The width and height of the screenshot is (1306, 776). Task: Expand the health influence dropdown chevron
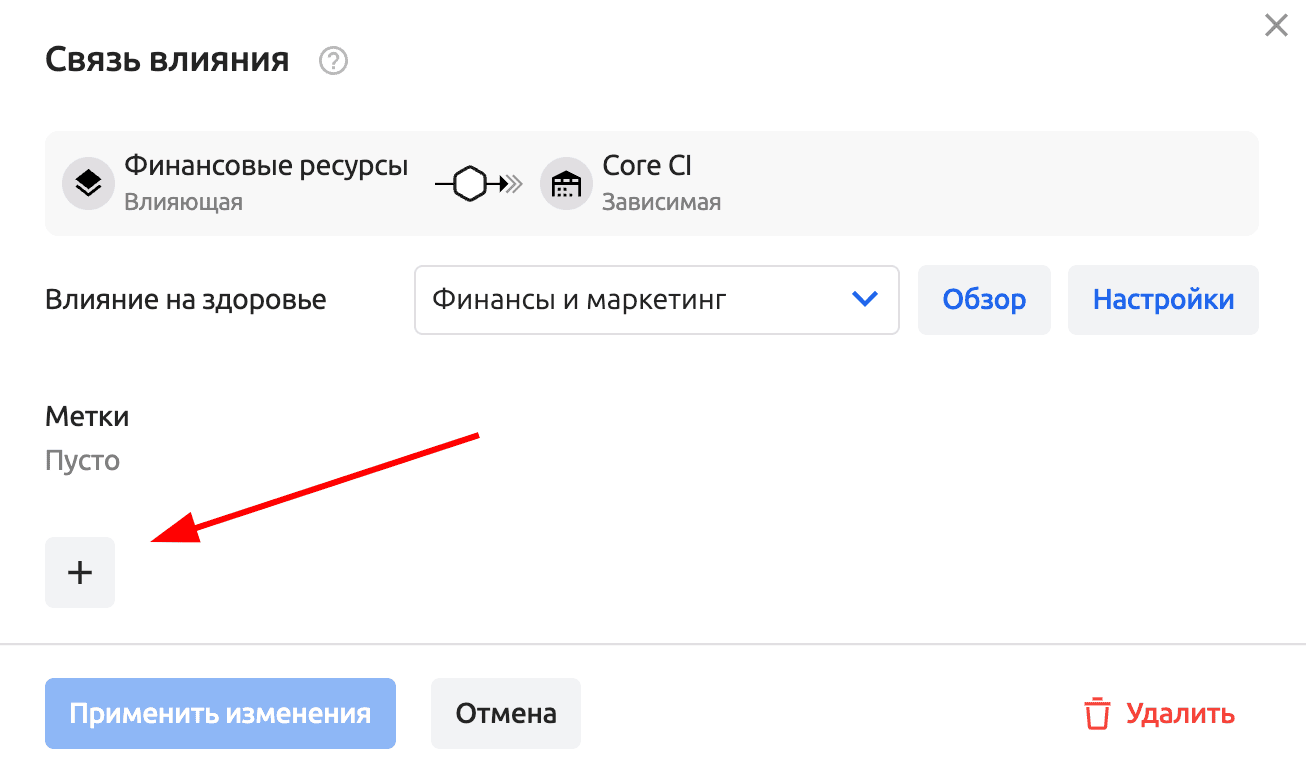point(864,299)
